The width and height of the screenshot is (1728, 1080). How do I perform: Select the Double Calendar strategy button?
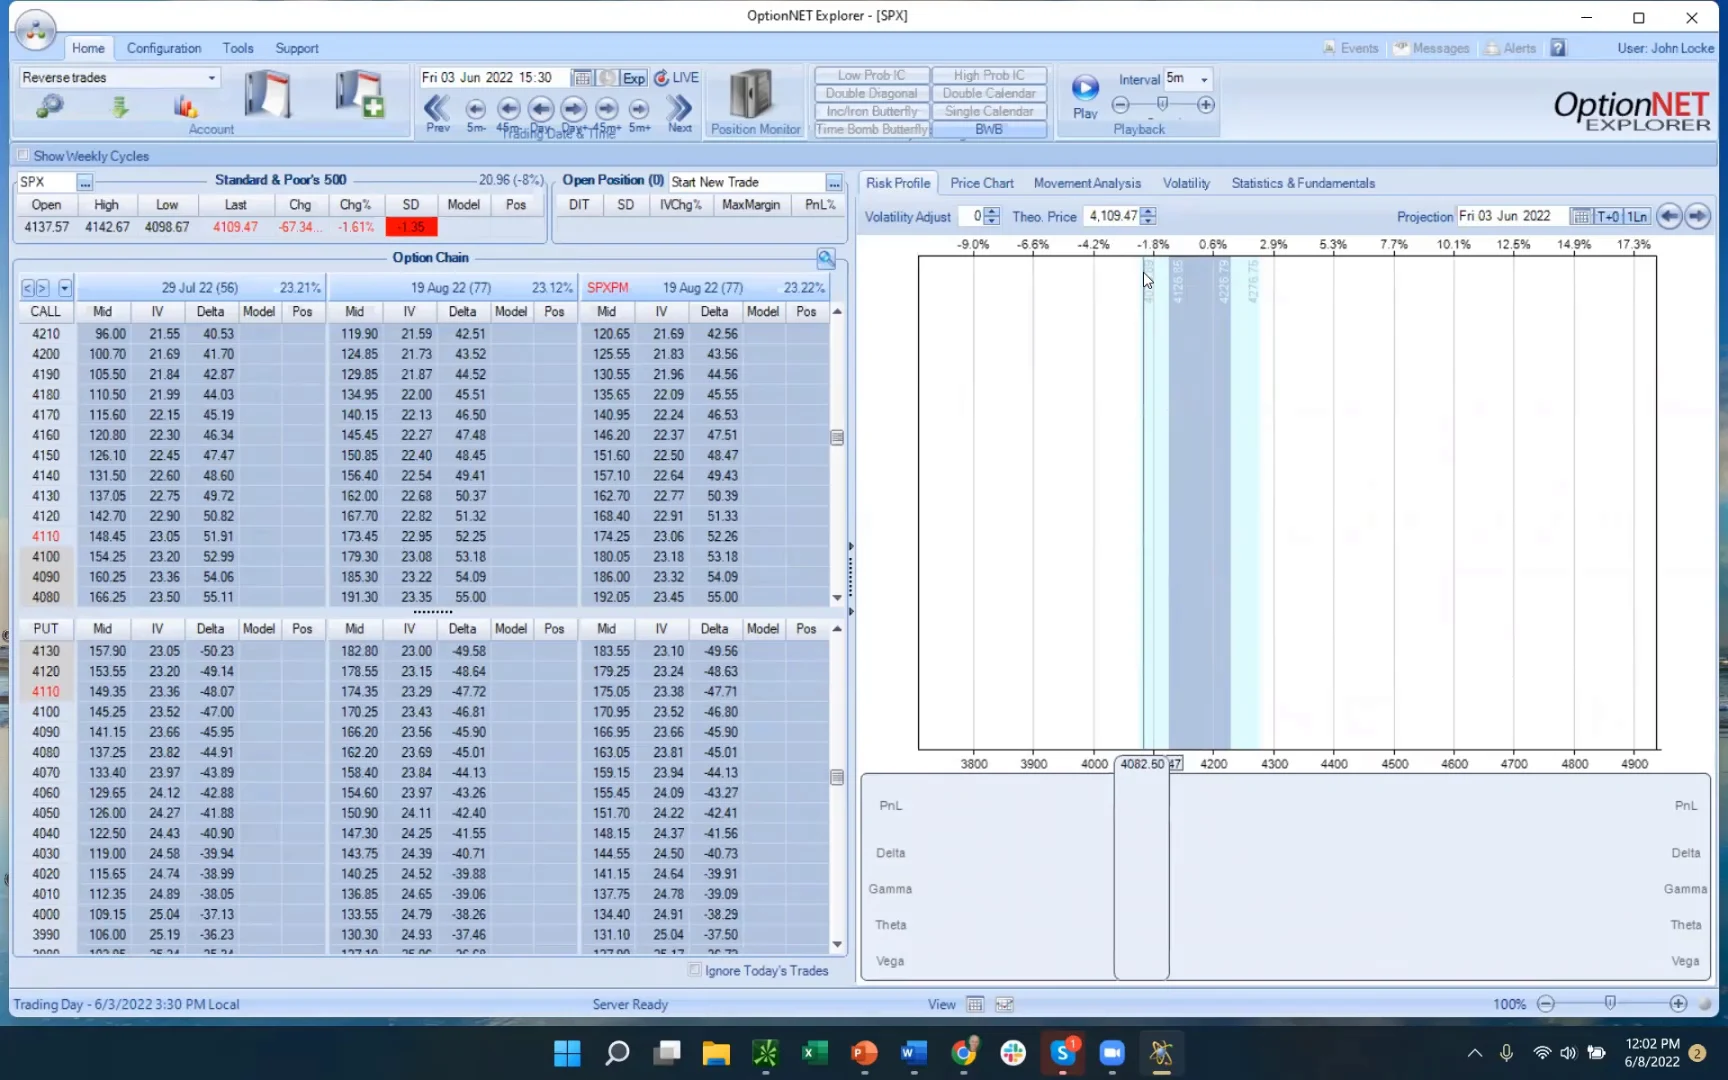point(989,93)
